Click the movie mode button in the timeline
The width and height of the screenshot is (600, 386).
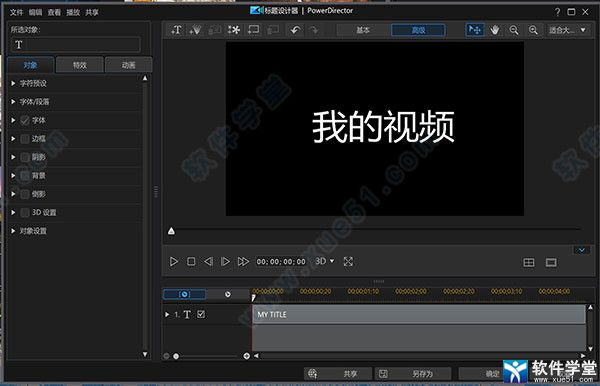tap(228, 294)
